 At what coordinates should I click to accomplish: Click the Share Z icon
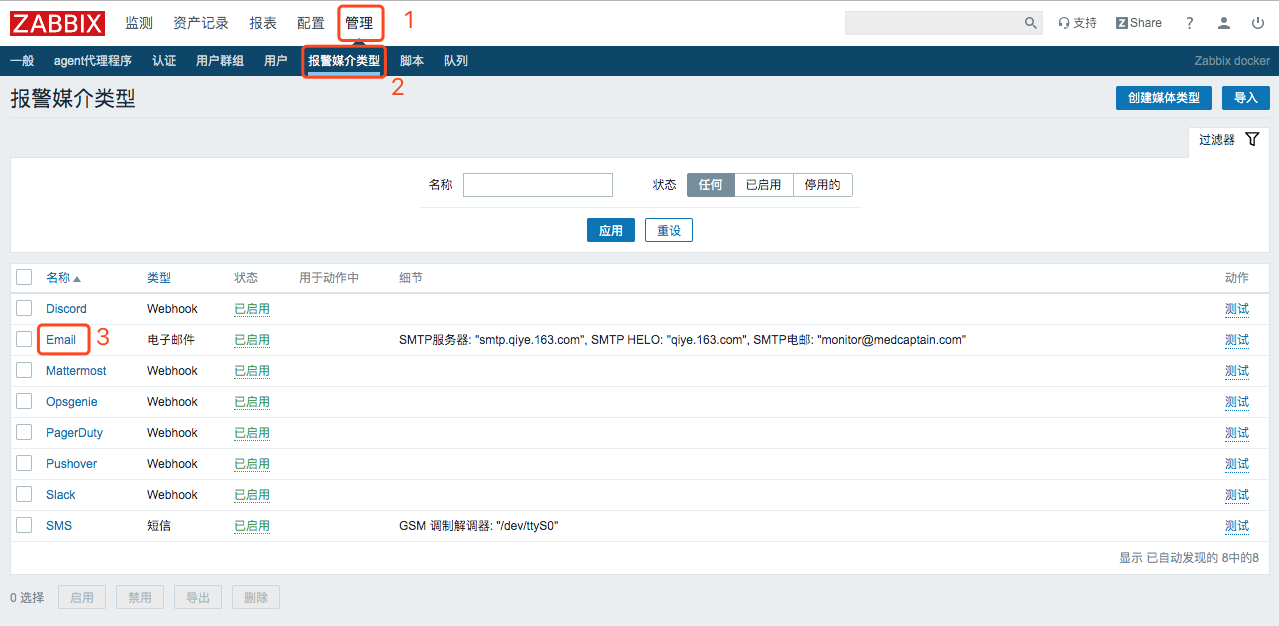(x=1122, y=23)
